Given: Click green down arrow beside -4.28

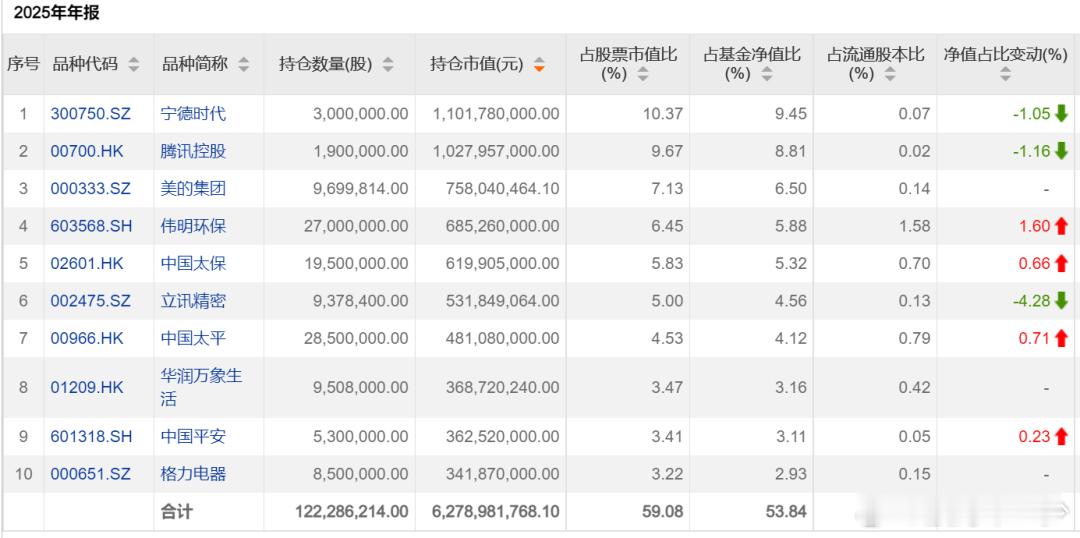Looking at the screenshot, I should point(1061,300).
